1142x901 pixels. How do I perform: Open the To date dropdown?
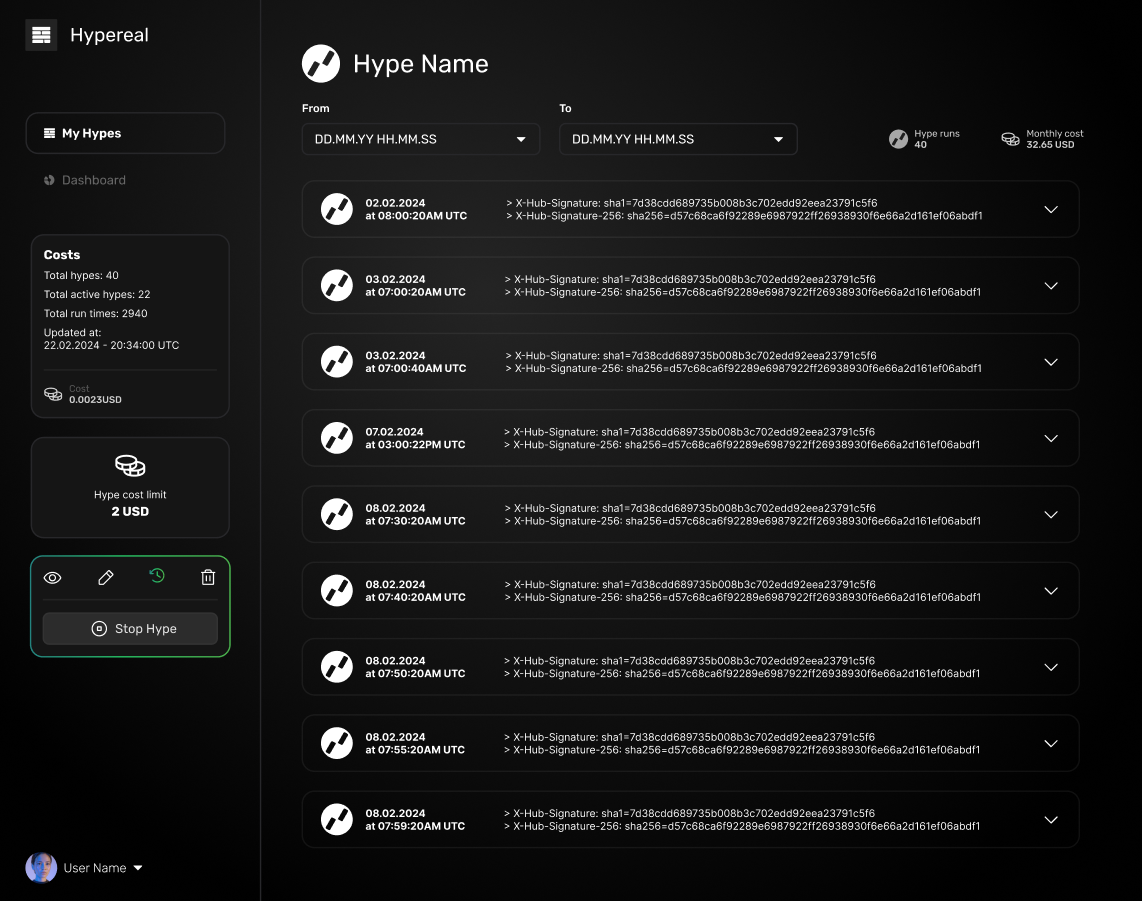[x=677, y=139]
